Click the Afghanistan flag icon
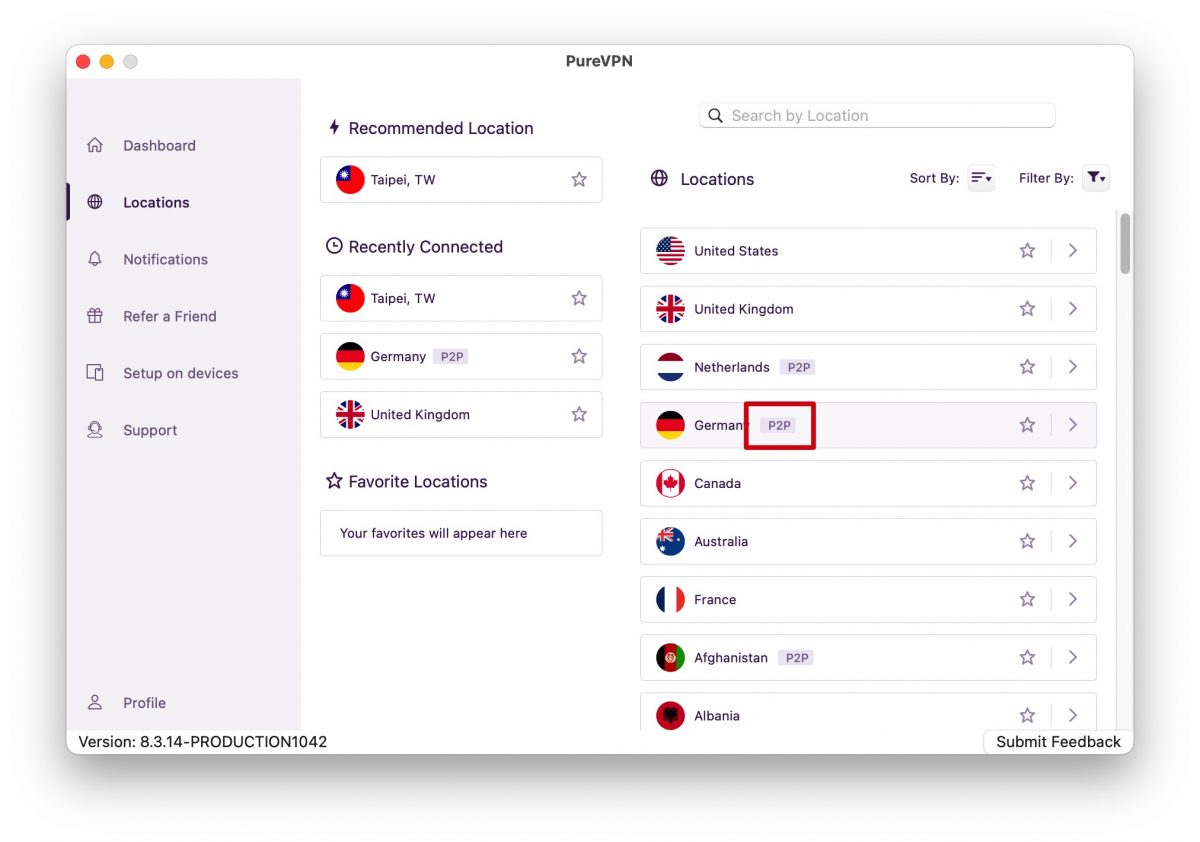Image resolution: width=1200 pixels, height=842 pixels. point(670,657)
